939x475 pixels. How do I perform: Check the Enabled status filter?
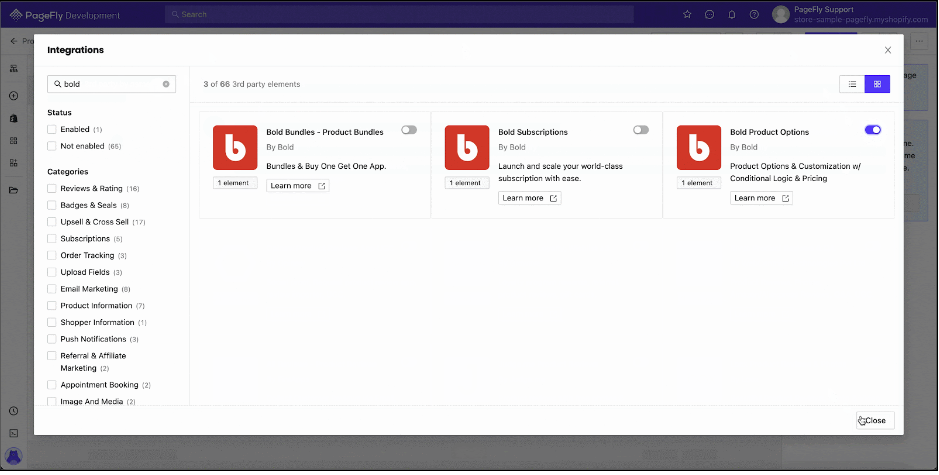[x=52, y=129]
